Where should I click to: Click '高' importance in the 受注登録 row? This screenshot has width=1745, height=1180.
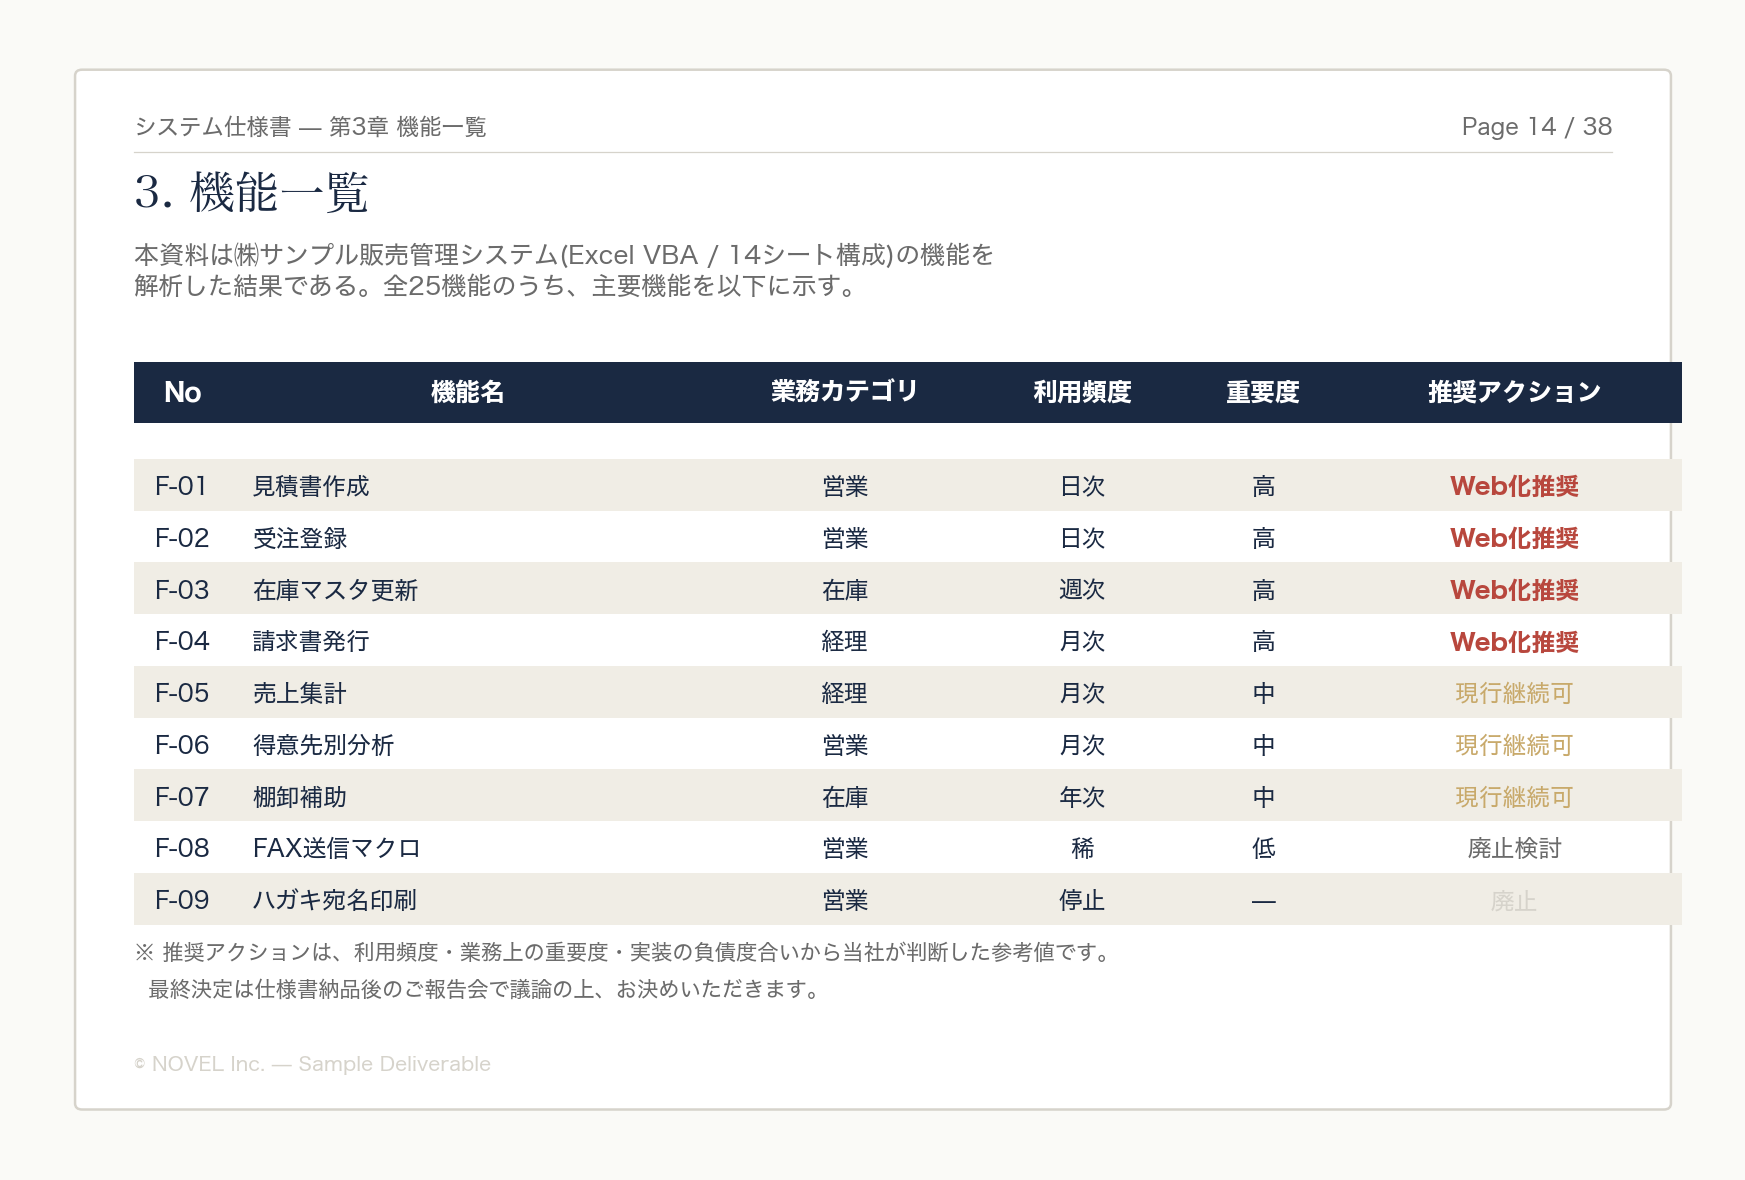tap(1263, 538)
